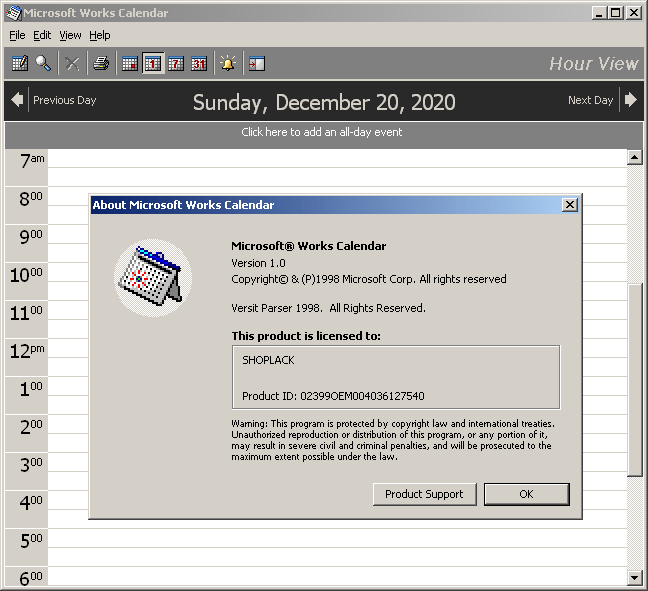Close the Microsoft Works Calendar window
Screen dimensions: 648x591
pyautogui.click(x=634, y=13)
